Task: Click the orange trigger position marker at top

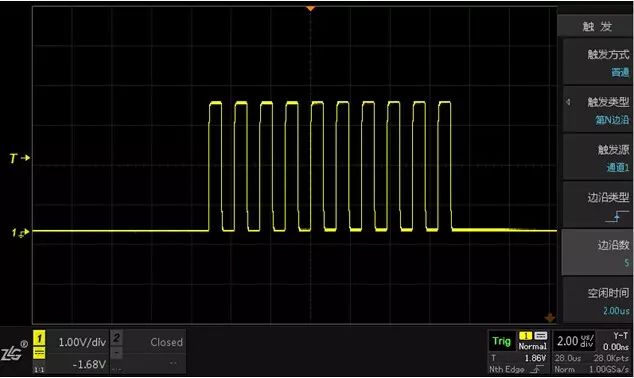Action: 310,8
